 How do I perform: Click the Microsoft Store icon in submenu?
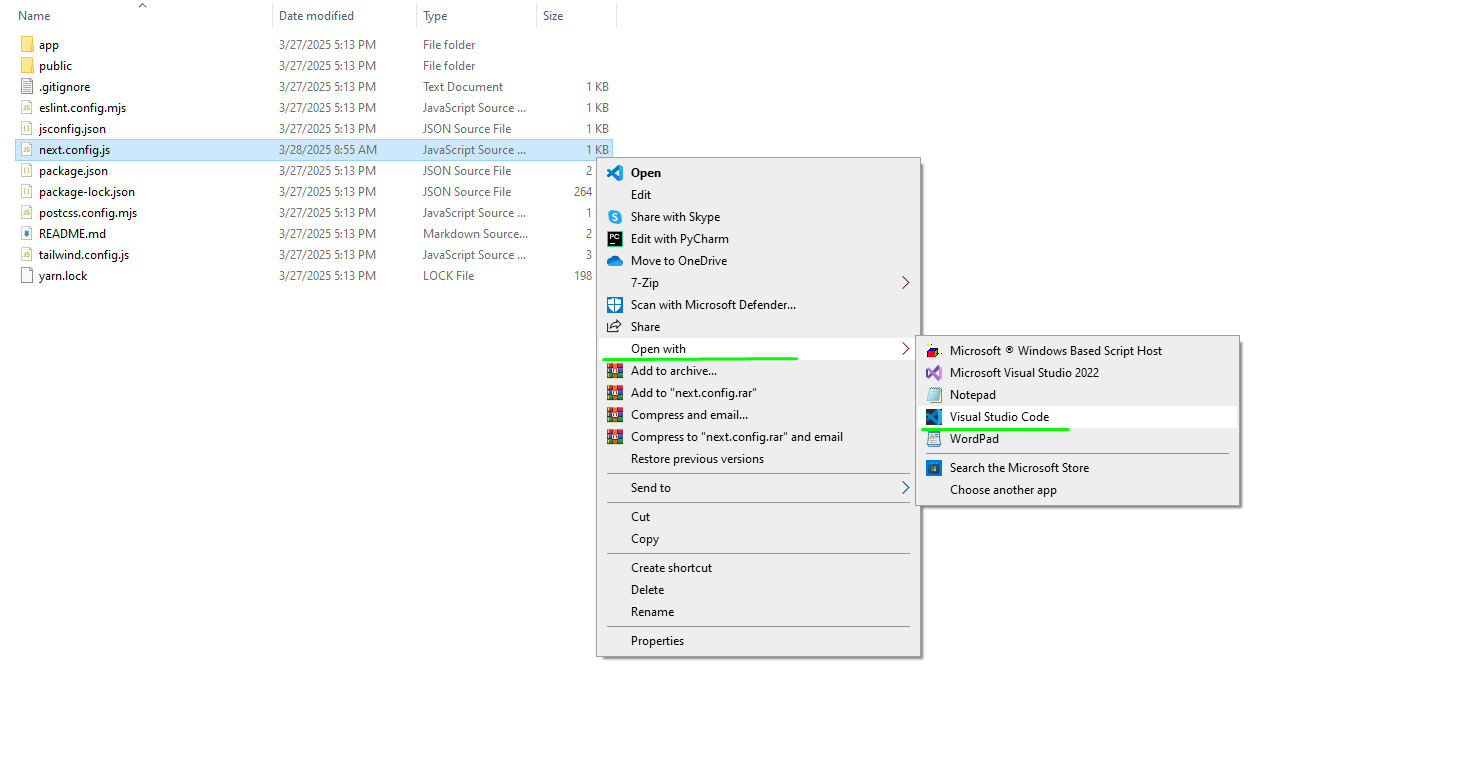tap(934, 468)
